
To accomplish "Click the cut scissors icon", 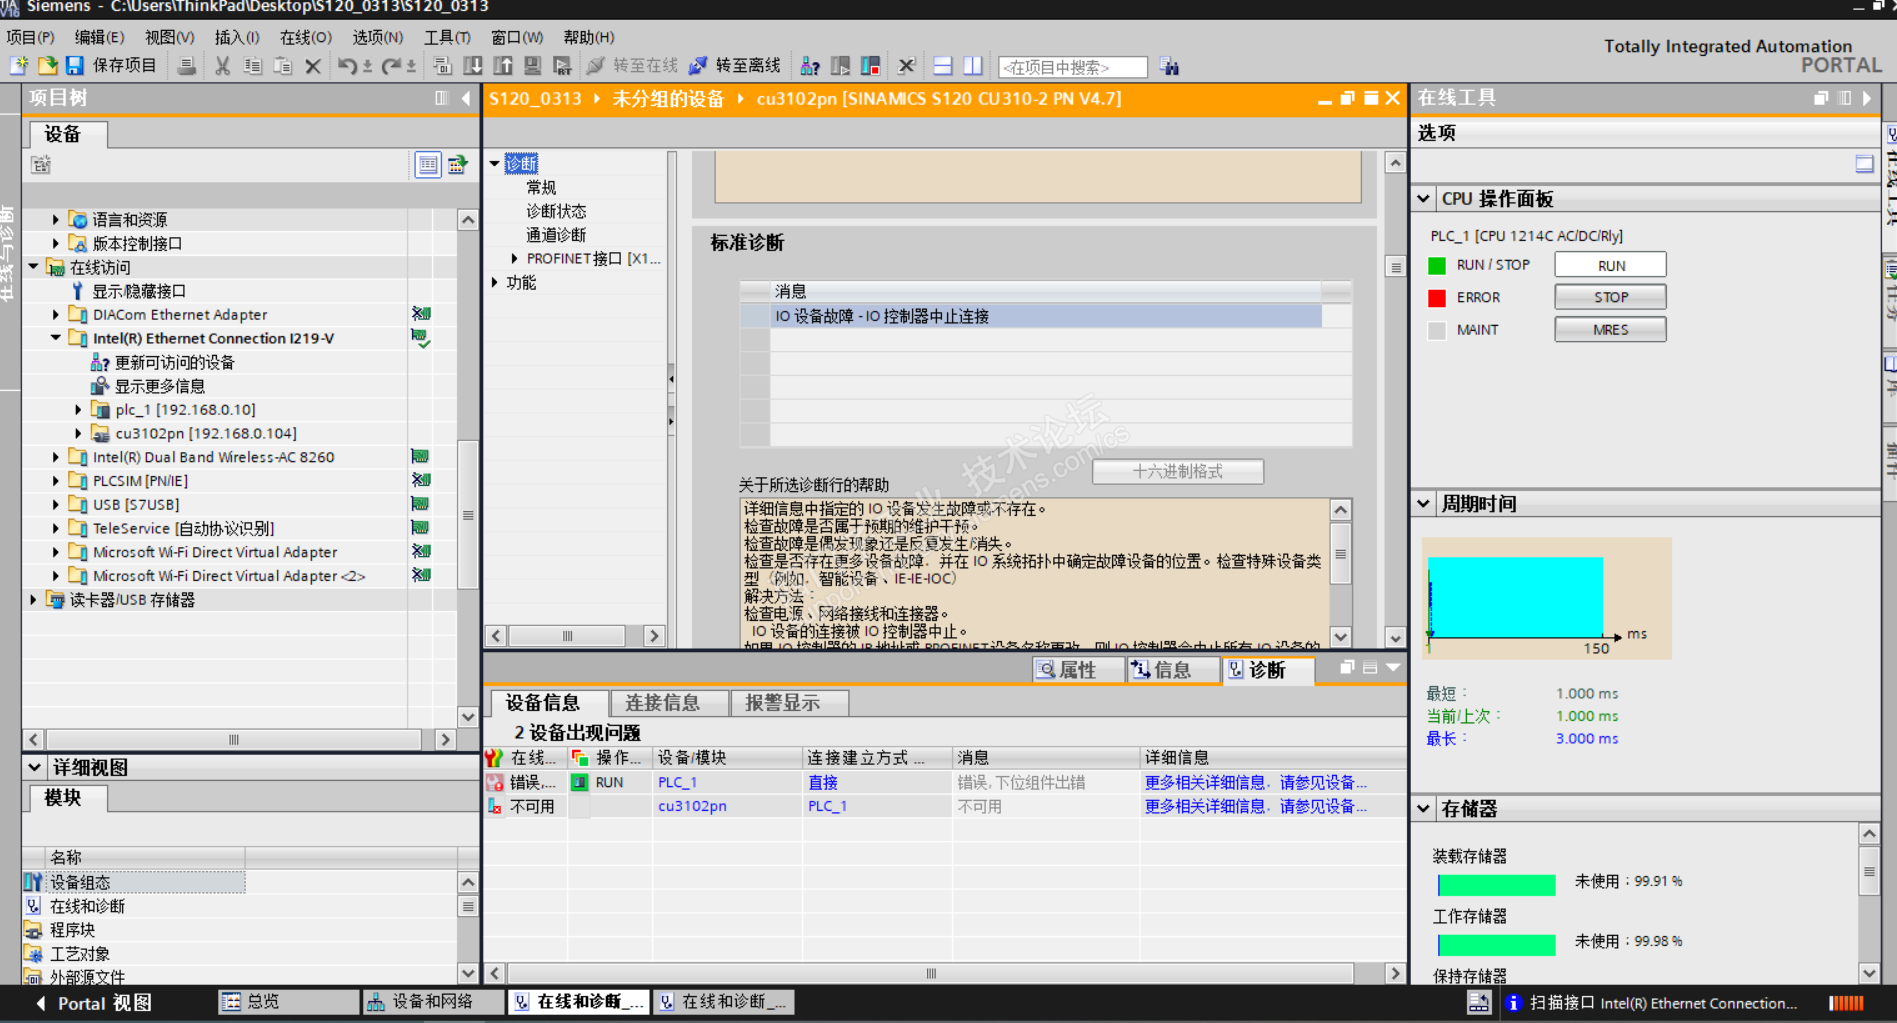I will click(223, 66).
